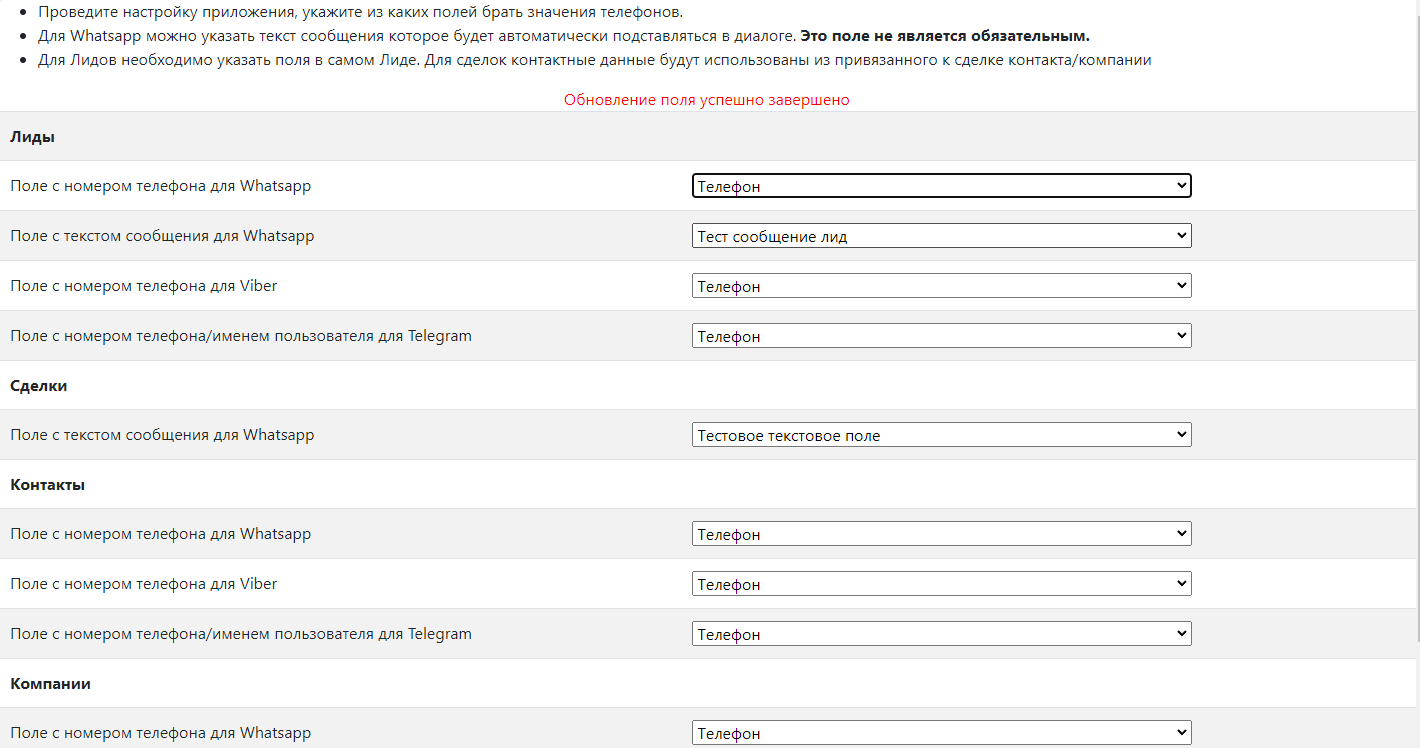Screen dimensions: 1420x748
Task: Click the 'Контакты' section header
Action: (47, 485)
